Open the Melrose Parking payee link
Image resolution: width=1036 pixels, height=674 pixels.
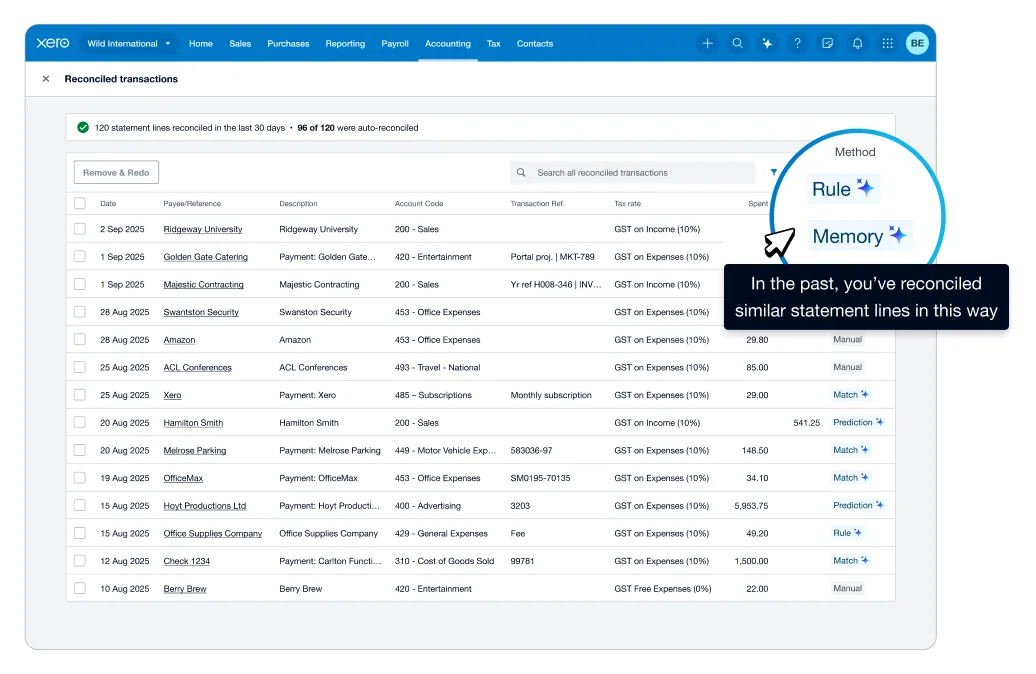195,451
